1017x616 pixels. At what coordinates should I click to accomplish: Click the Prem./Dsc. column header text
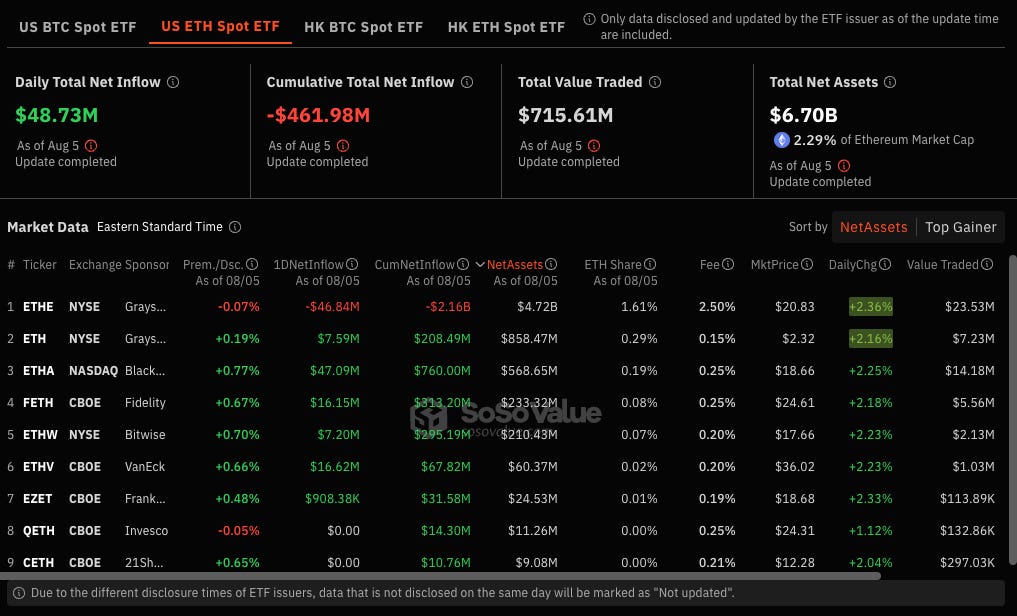click(213, 265)
